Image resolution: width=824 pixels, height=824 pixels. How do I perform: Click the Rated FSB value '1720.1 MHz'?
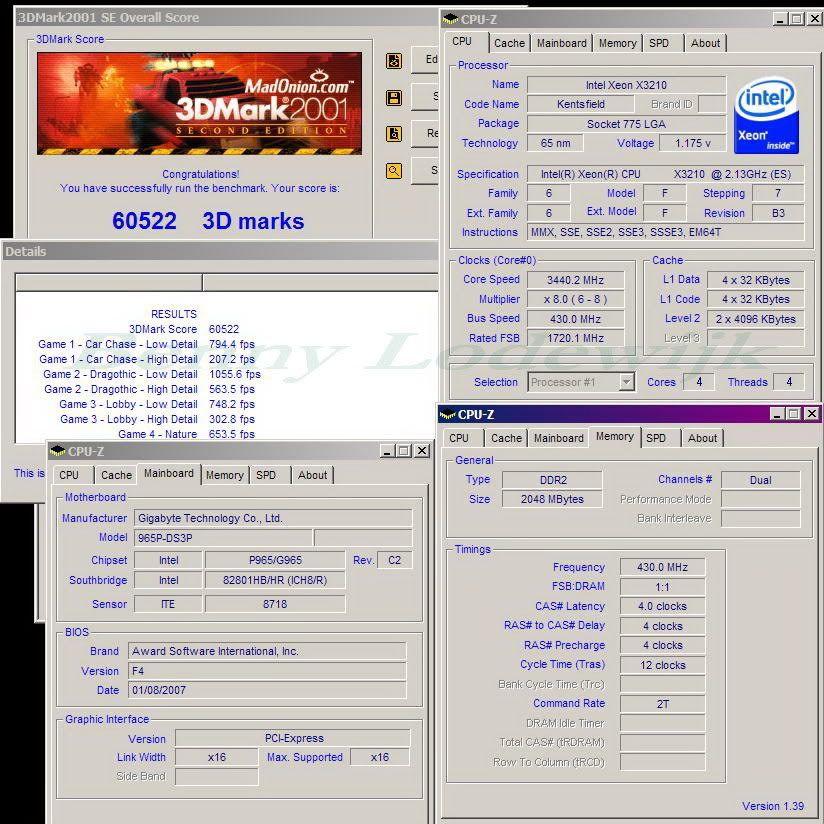[x=575, y=338]
